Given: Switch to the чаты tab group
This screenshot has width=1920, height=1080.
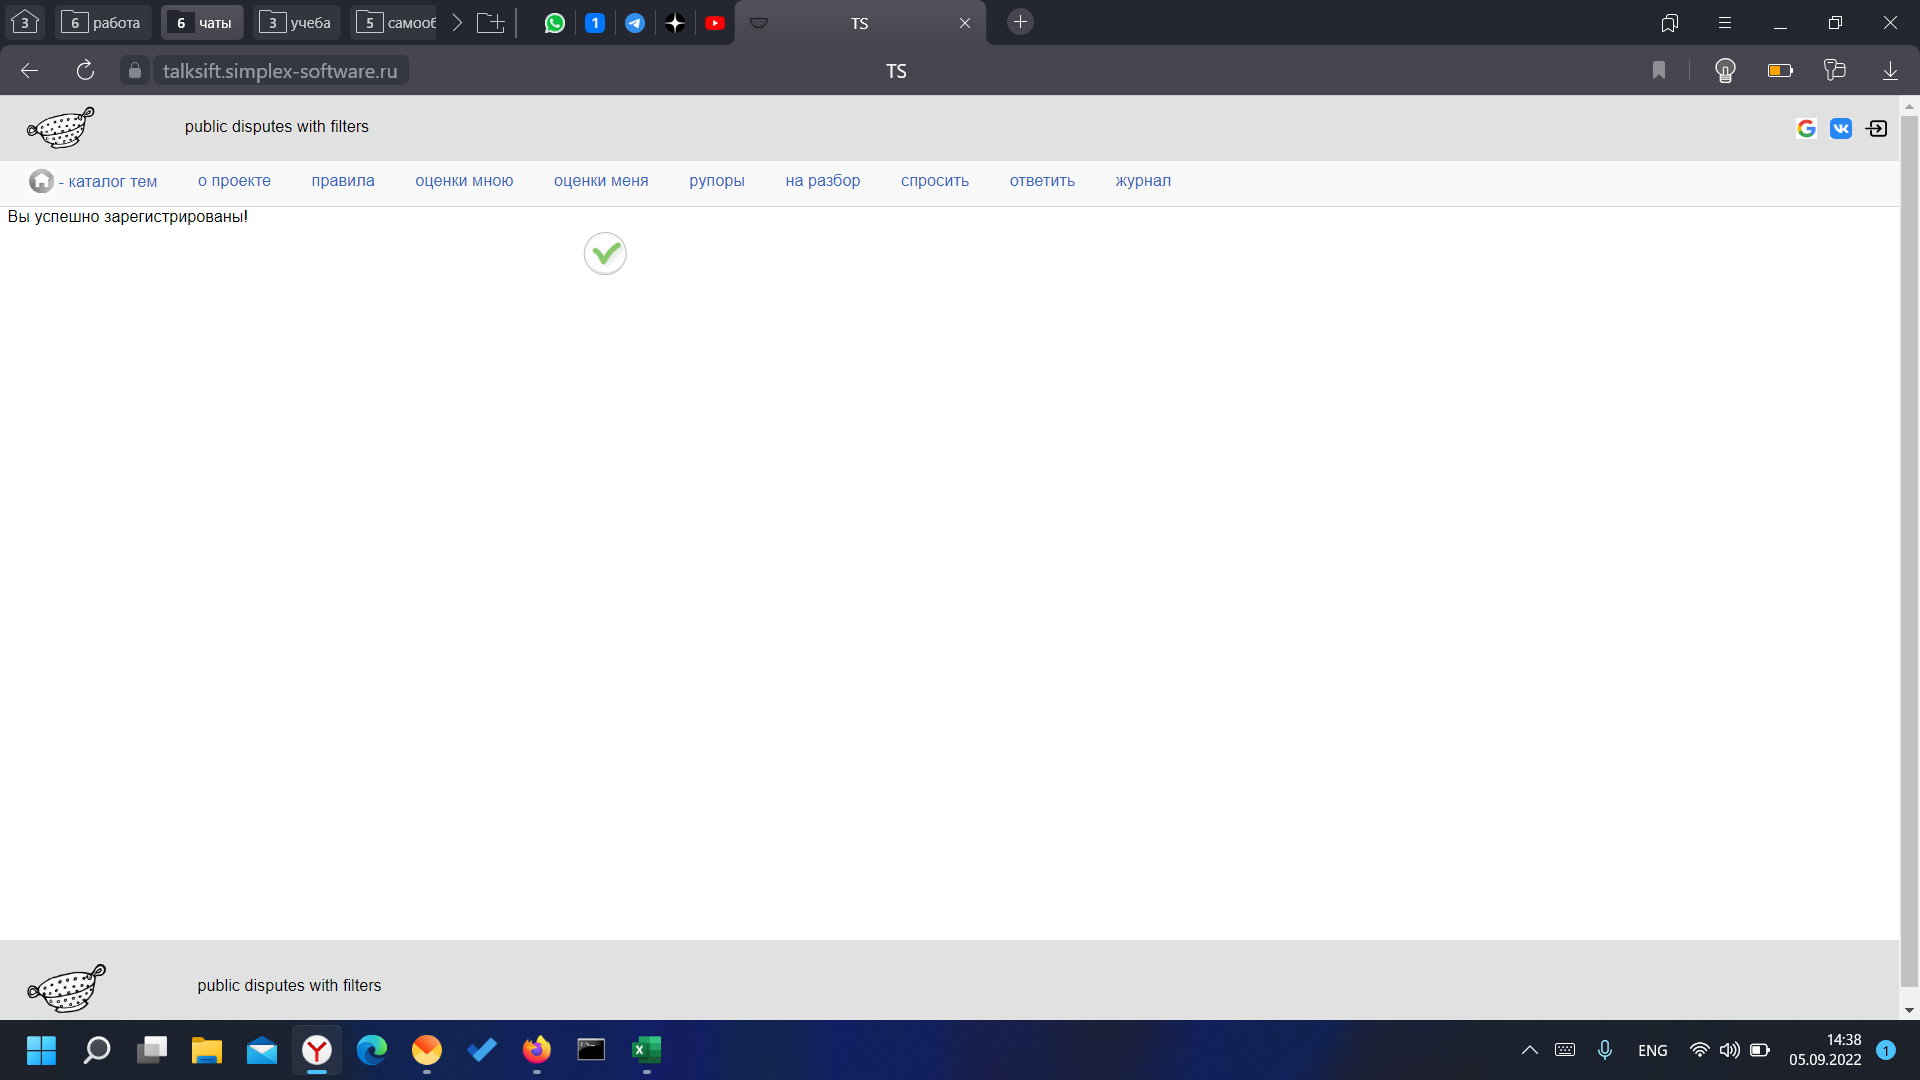Looking at the screenshot, I should [203, 22].
